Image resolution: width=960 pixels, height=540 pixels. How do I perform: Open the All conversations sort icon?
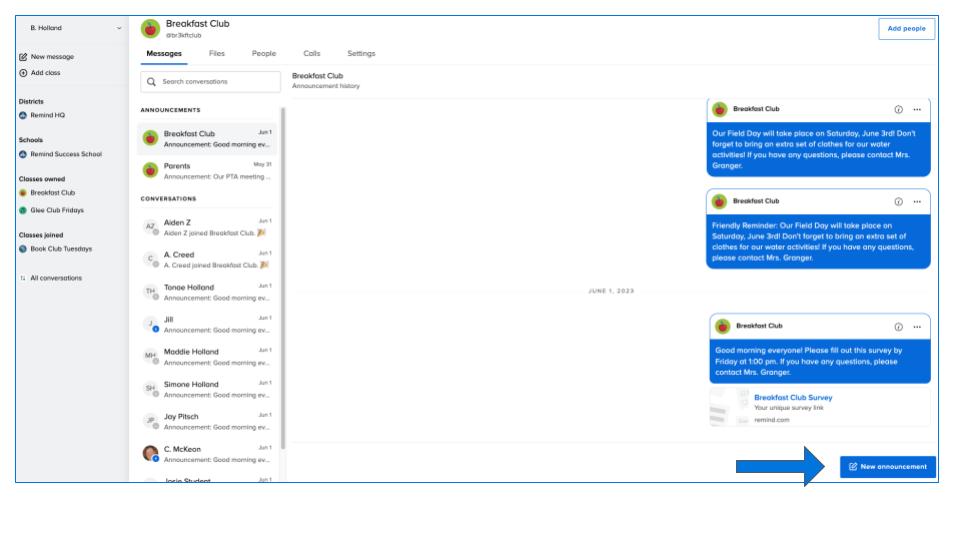[23, 278]
